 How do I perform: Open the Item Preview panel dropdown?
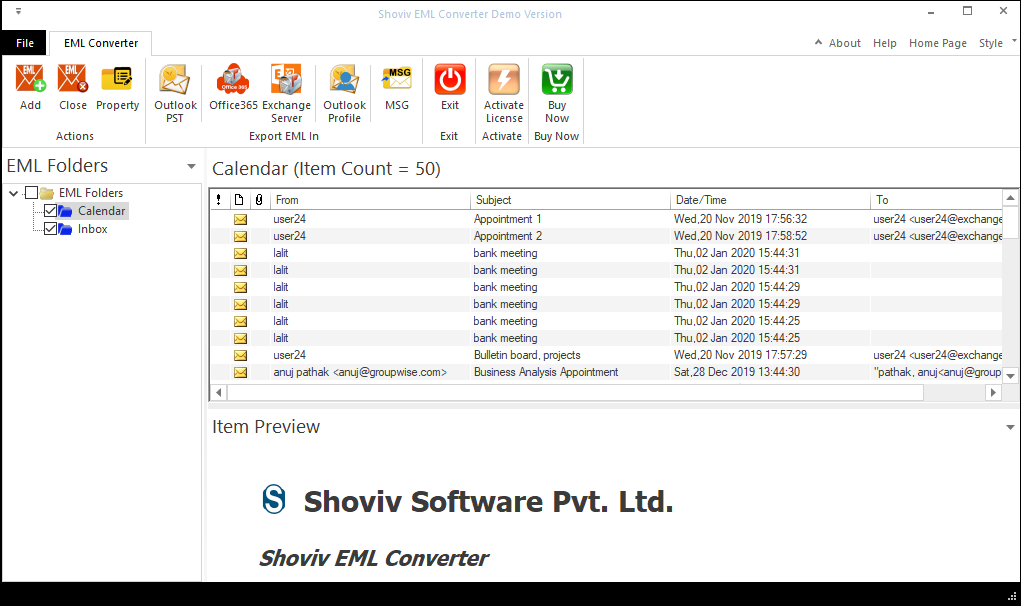click(x=1010, y=427)
